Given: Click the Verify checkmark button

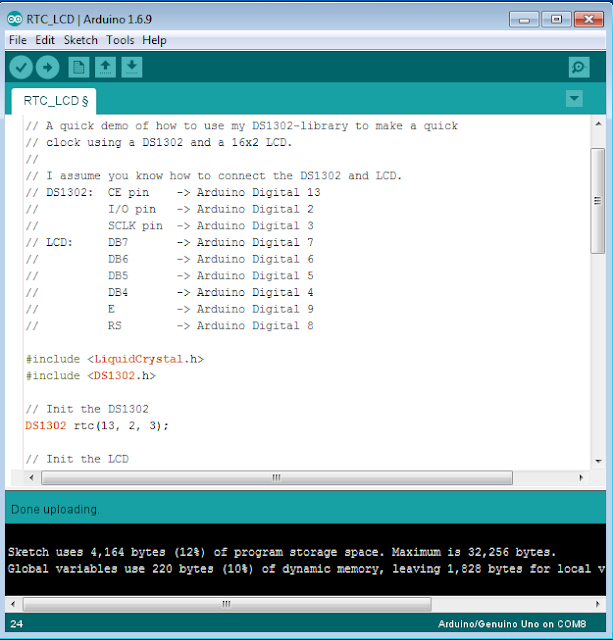Looking at the screenshot, I should coord(21,67).
